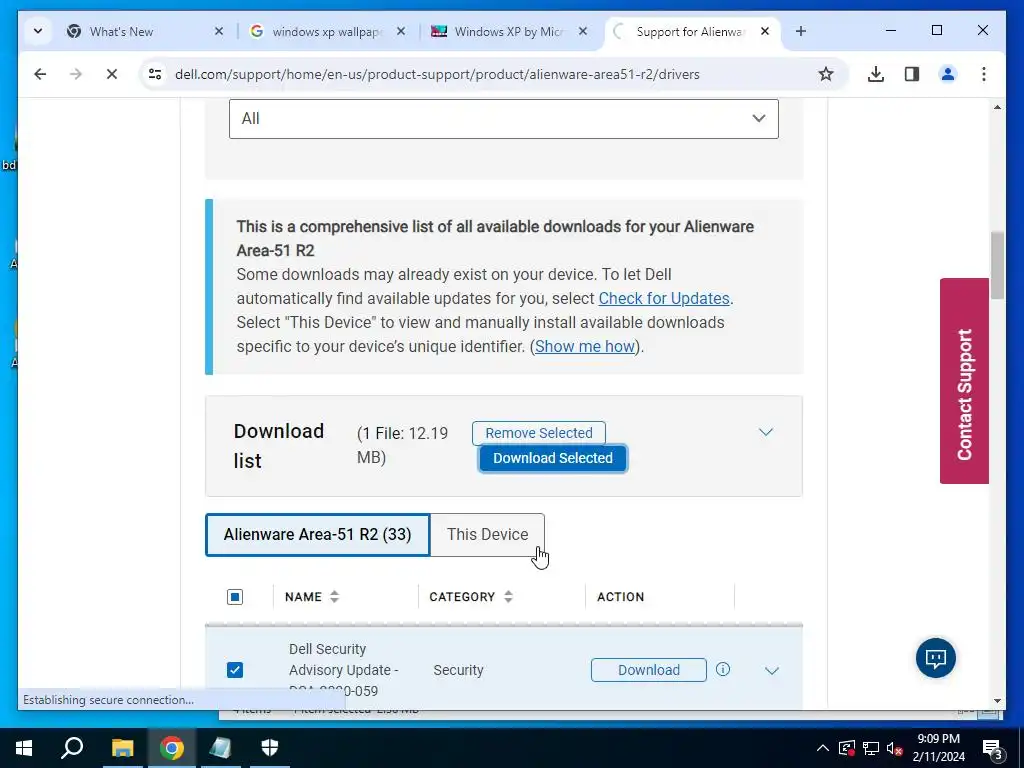Sort table by NAME column
This screenshot has height=768, width=1024.
point(312,597)
